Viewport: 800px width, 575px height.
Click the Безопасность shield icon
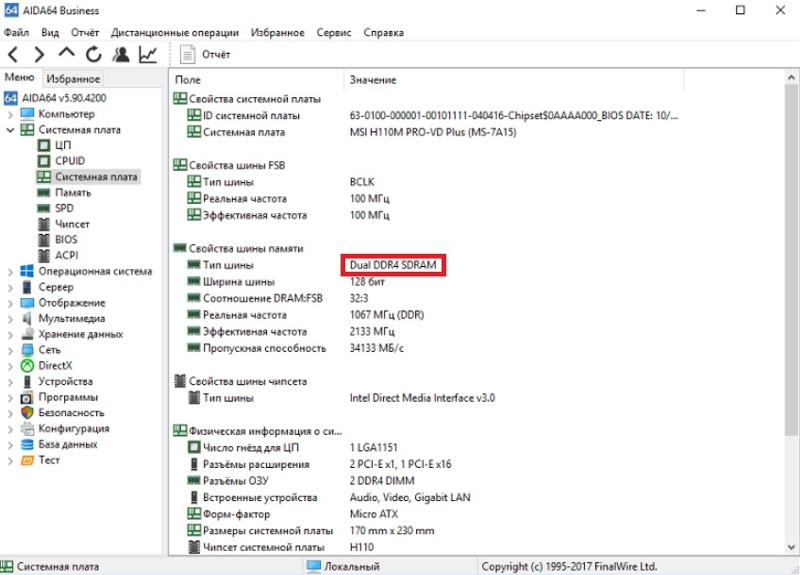click(27, 413)
